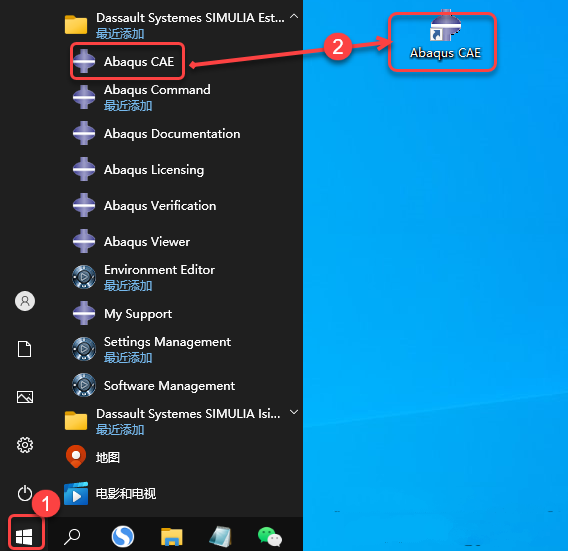Open Settings Management icon
This screenshot has height=551, width=568.
click(84, 349)
